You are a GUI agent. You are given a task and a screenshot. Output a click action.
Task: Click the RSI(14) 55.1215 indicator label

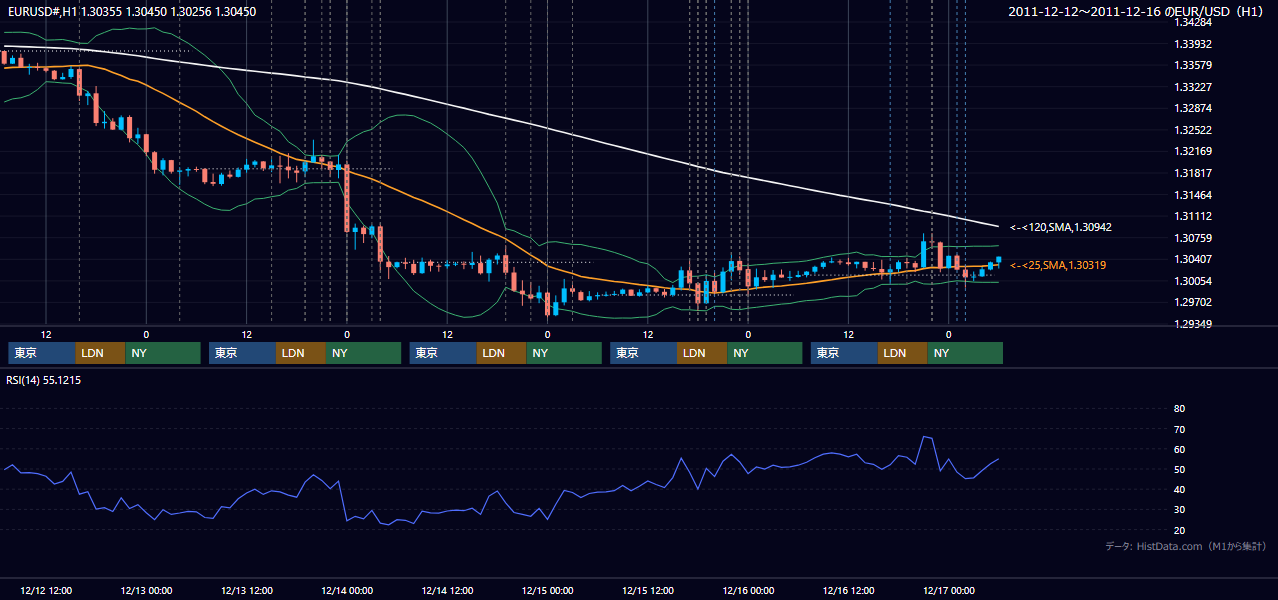pyautogui.click(x=44, y=380)
